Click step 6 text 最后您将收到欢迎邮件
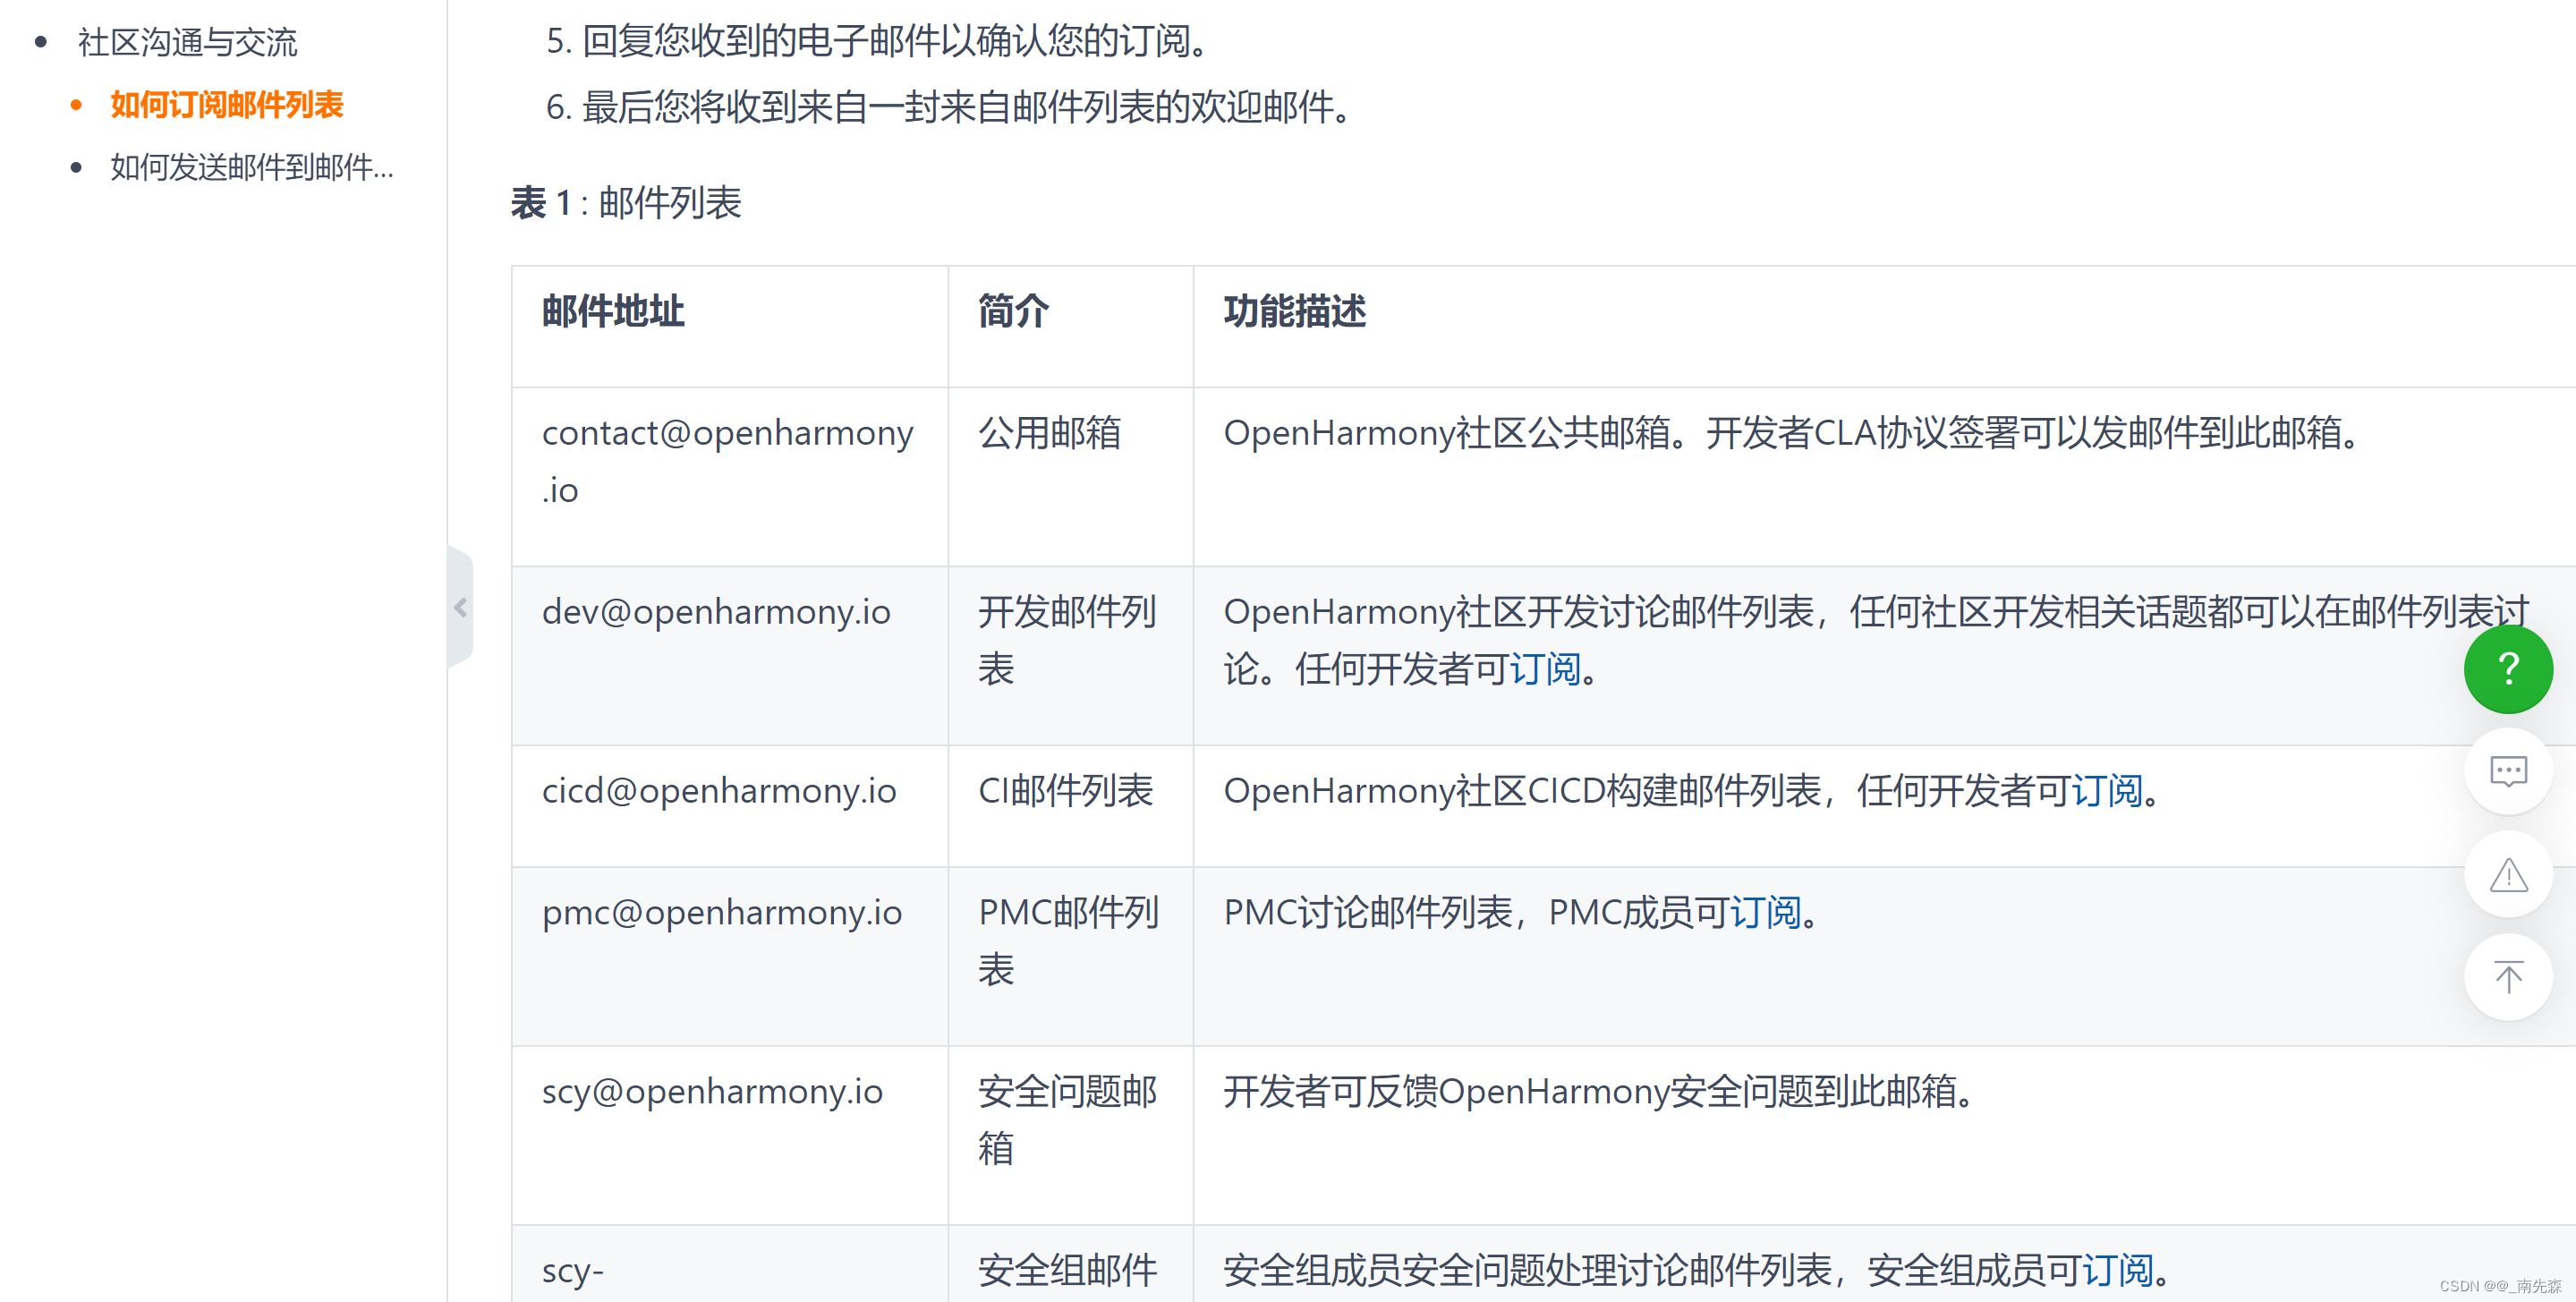 967,107
